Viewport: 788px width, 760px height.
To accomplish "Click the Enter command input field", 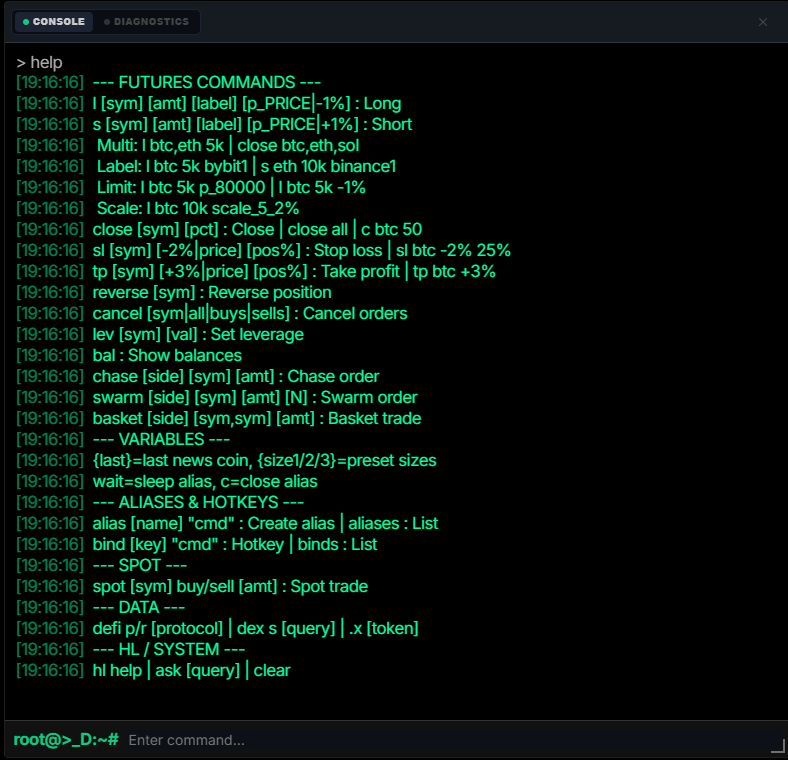I will point(447,740).
